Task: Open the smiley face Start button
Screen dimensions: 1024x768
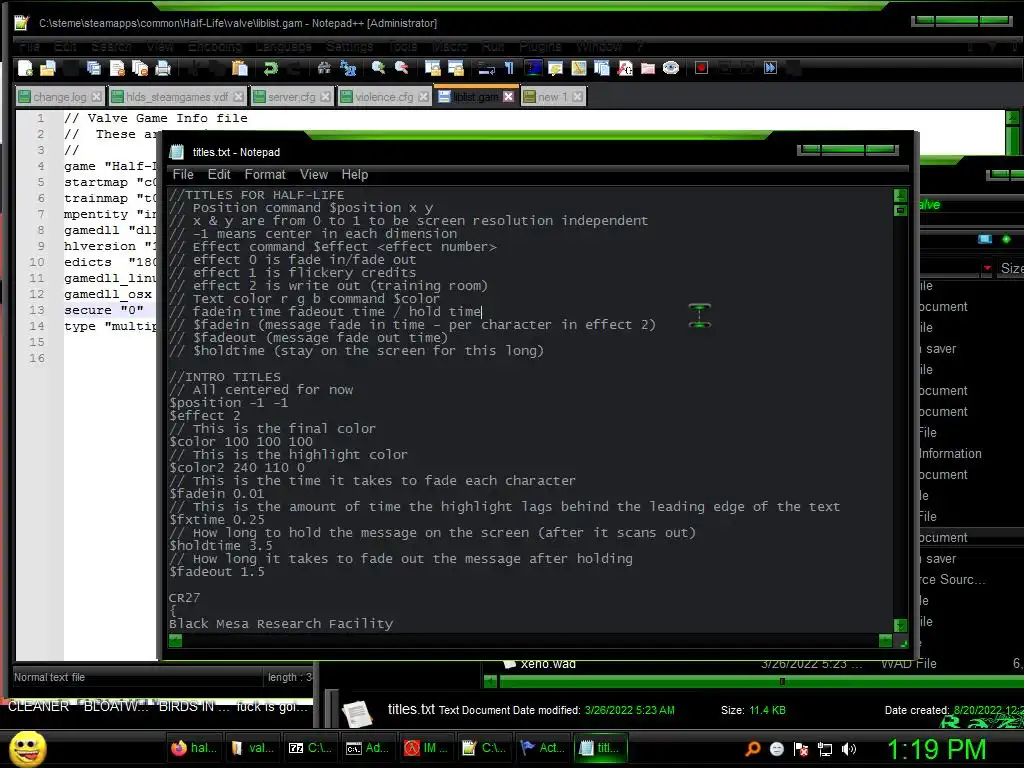Action: coord(27,749)
